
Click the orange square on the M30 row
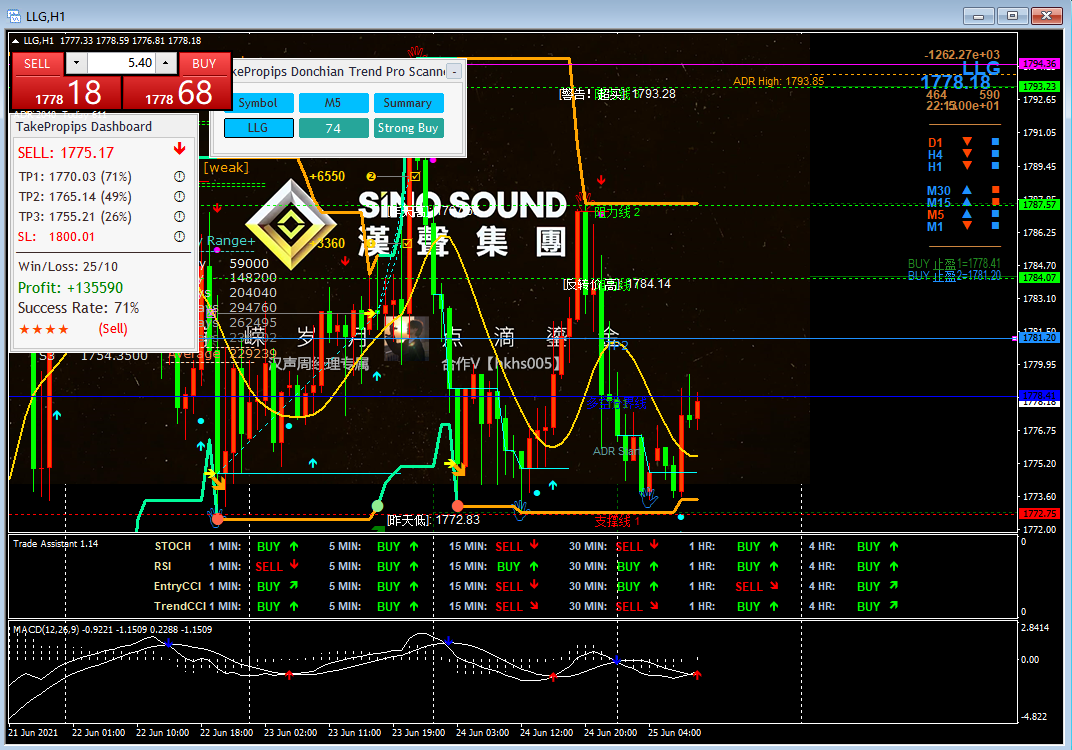click(x=995, y=189)
